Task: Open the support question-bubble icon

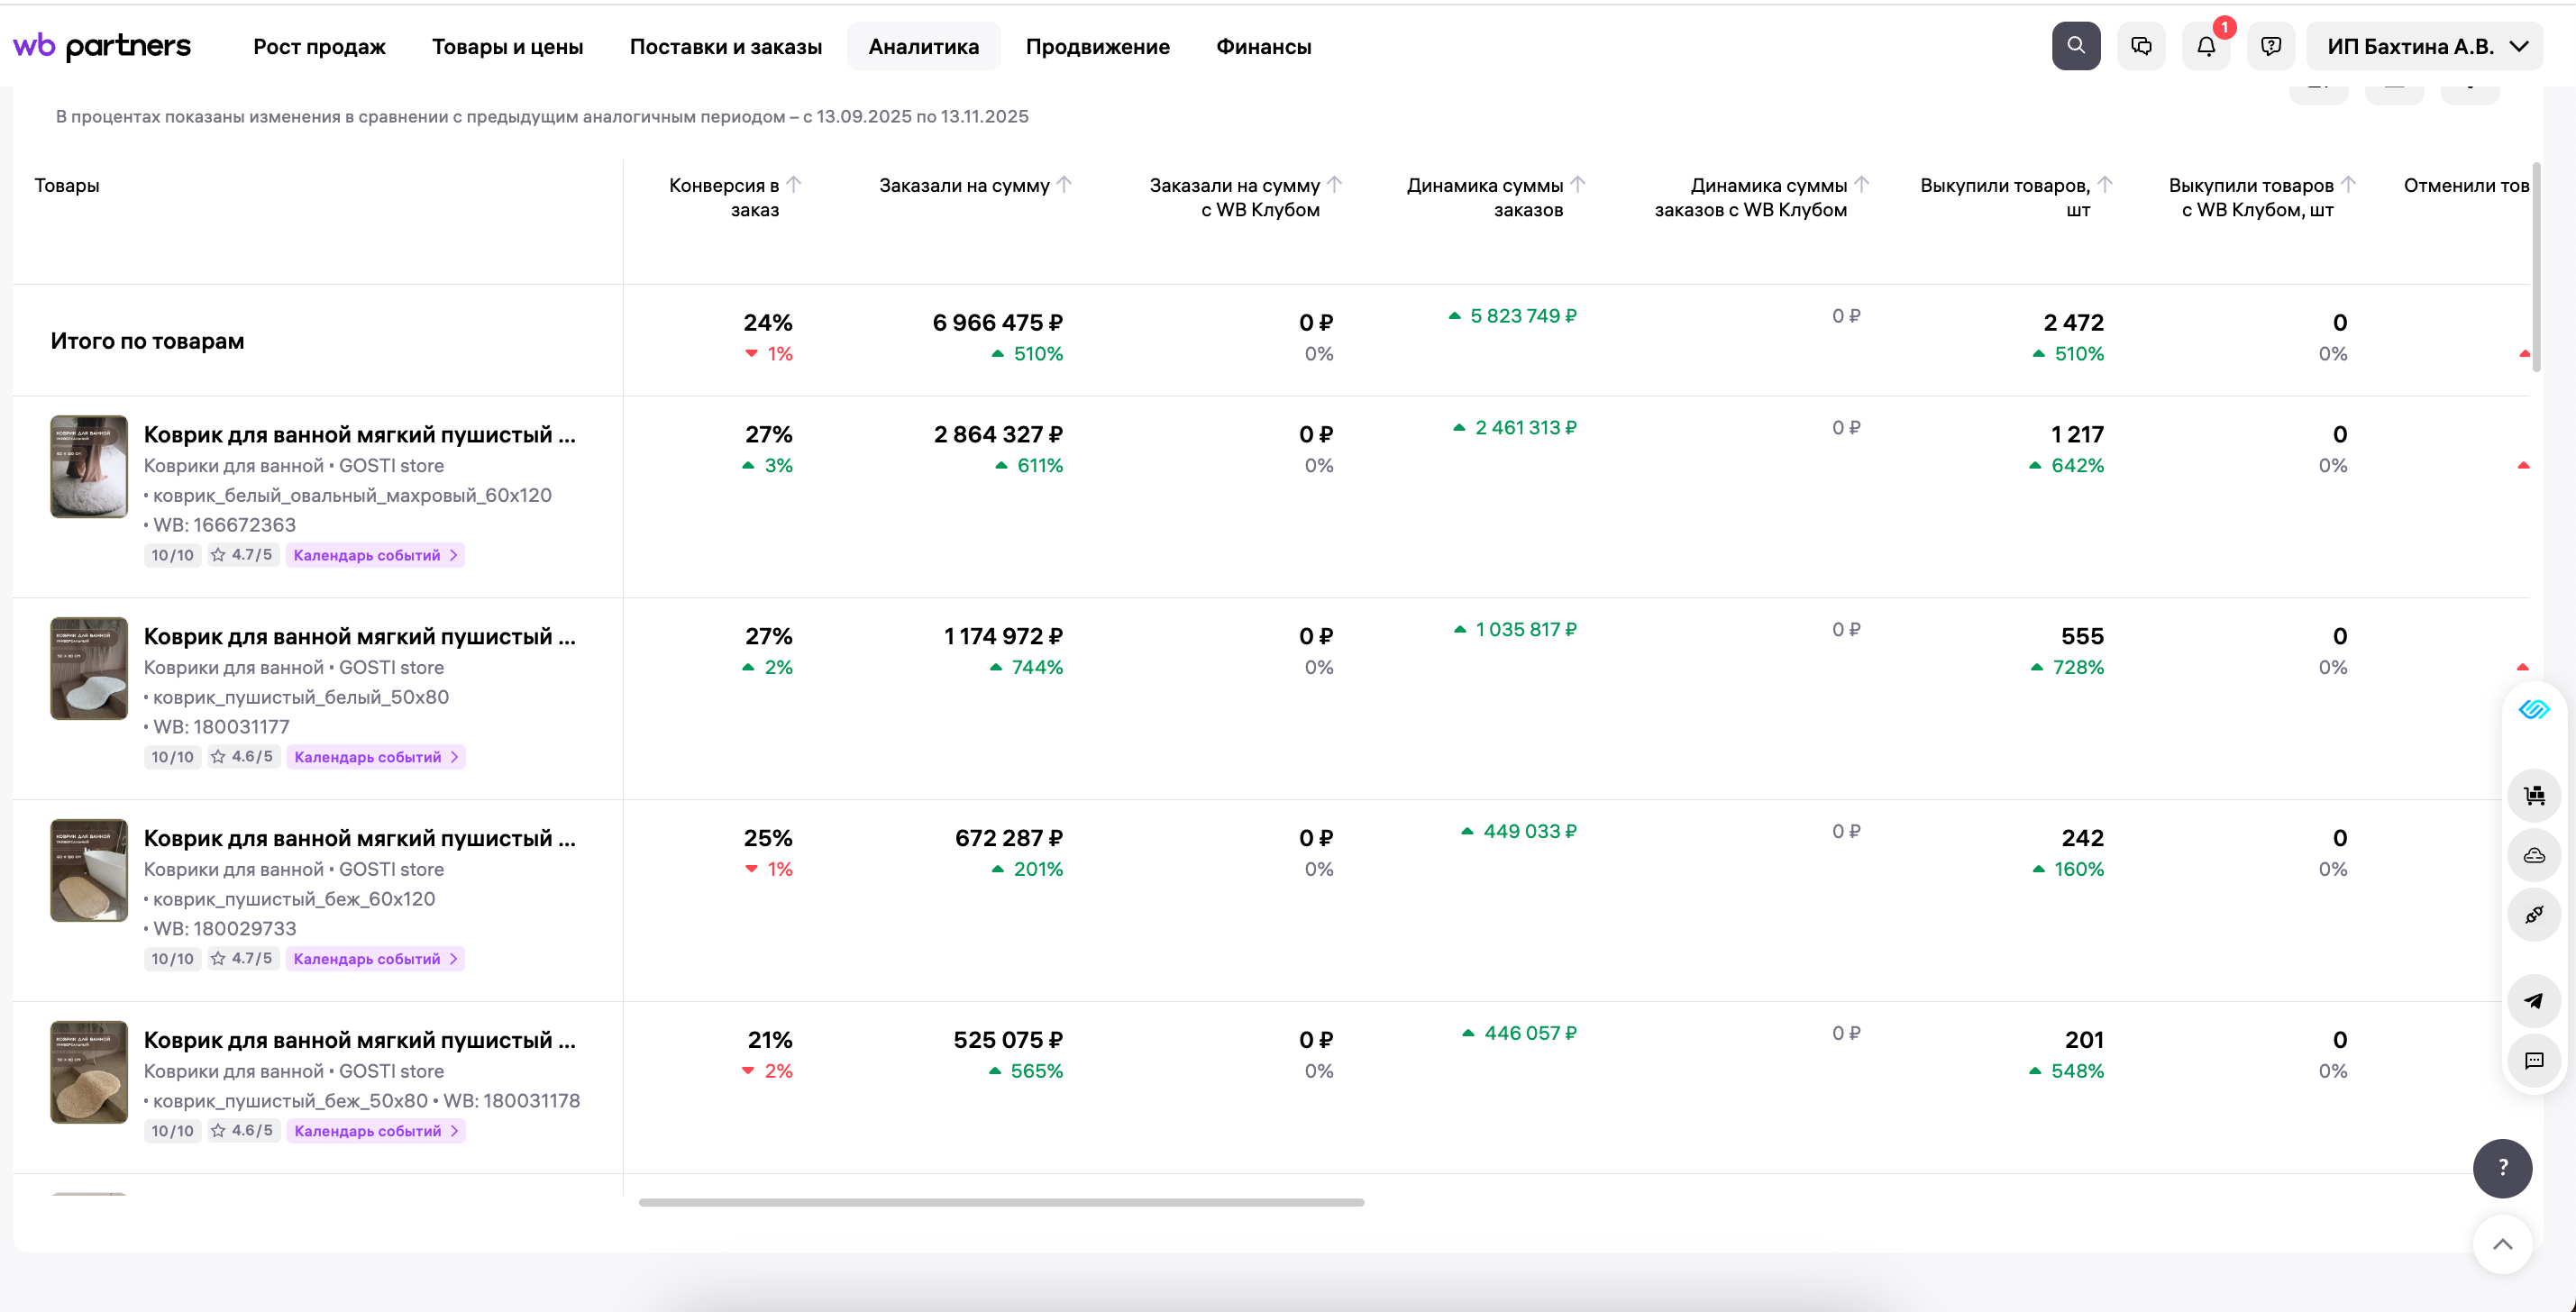Action: (x=2271, y=46)
